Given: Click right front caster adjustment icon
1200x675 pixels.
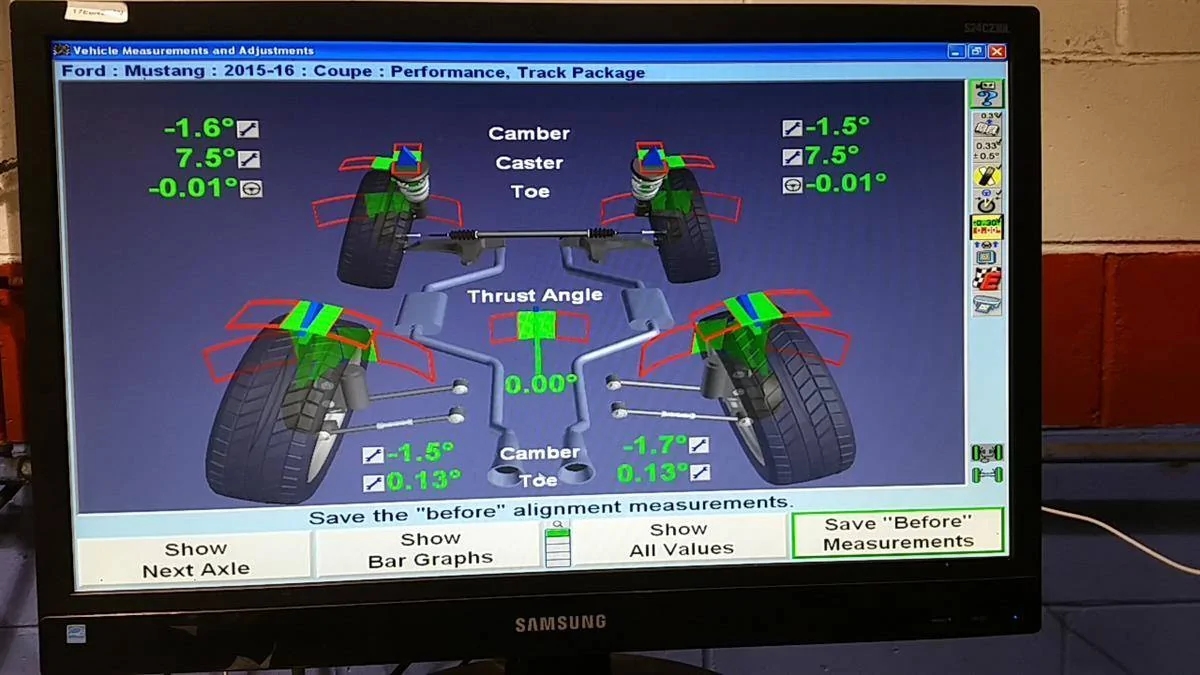Looking at the screenshot, I should [792, 156].
